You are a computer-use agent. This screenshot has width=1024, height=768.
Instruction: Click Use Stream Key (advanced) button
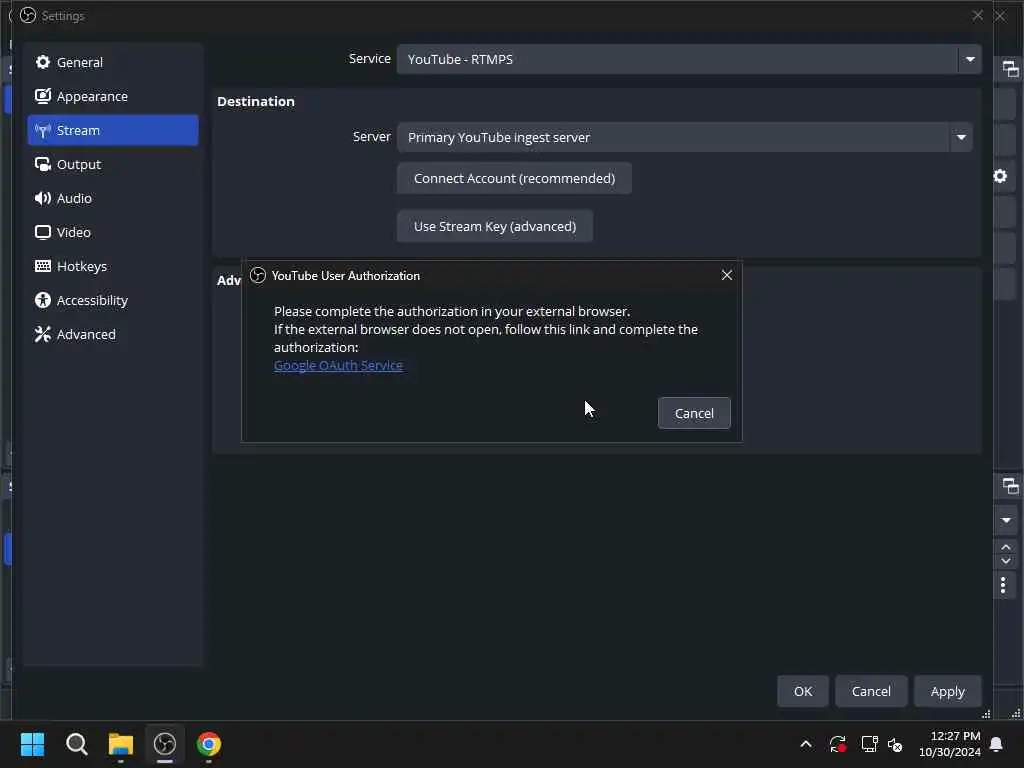(494, 226)
